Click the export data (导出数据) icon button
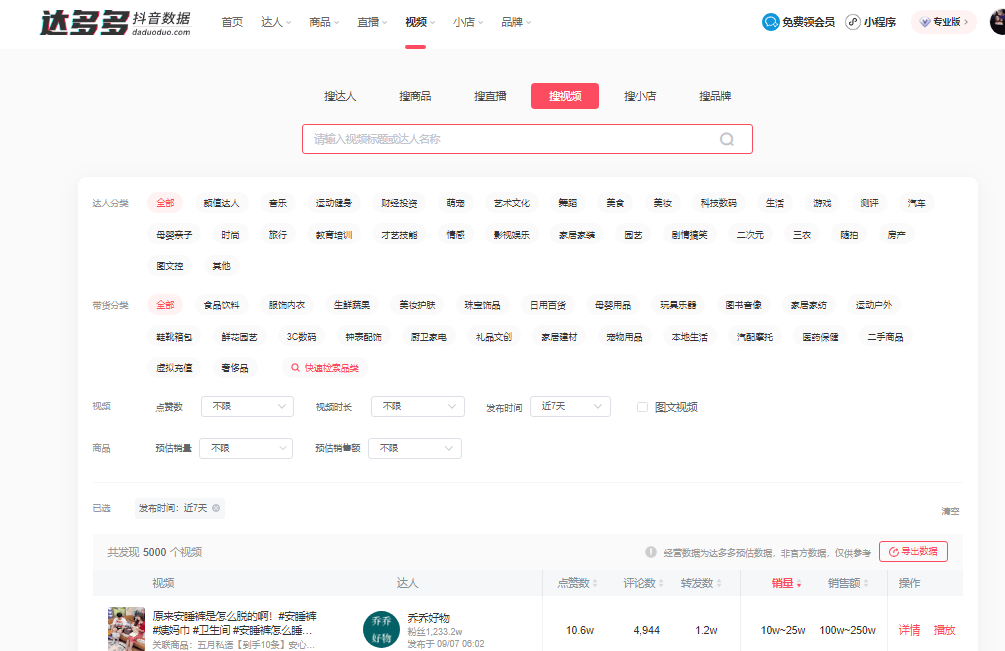This screenshot has width=1005, height=651. point(892,551)
